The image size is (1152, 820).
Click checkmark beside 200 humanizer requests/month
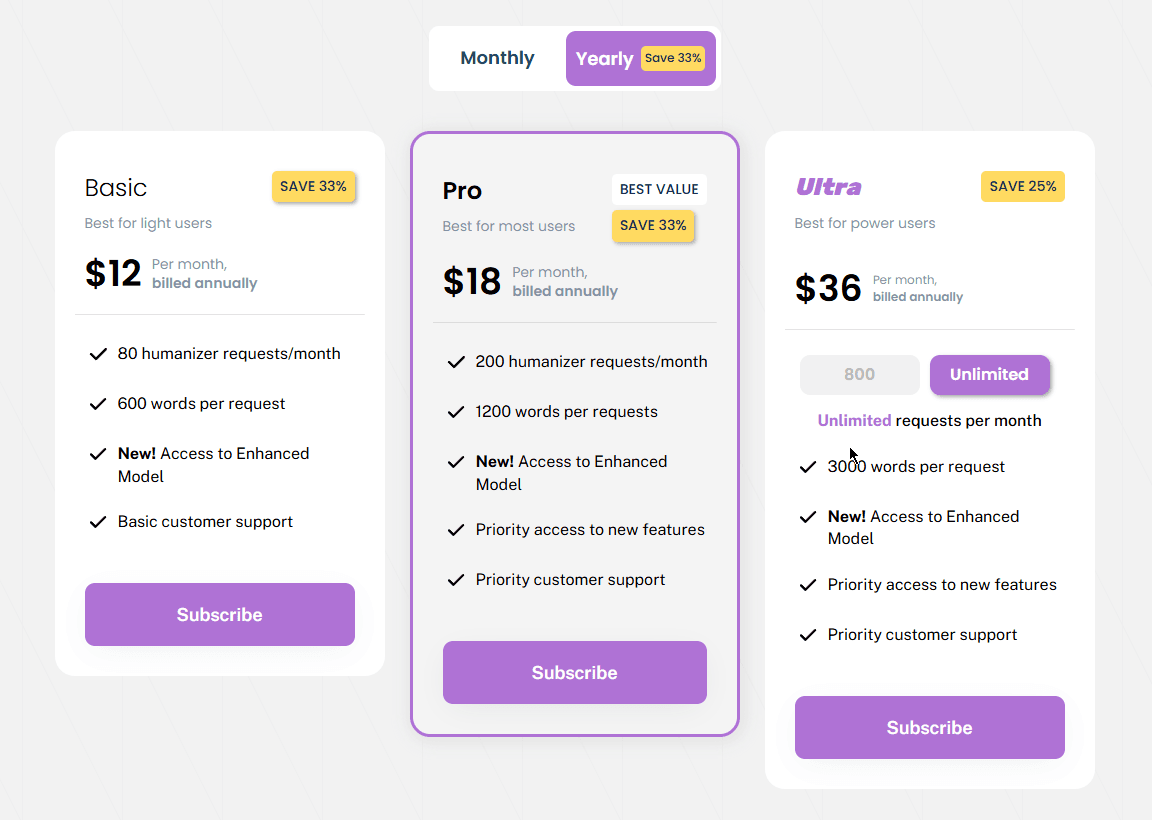coord(456,362)
